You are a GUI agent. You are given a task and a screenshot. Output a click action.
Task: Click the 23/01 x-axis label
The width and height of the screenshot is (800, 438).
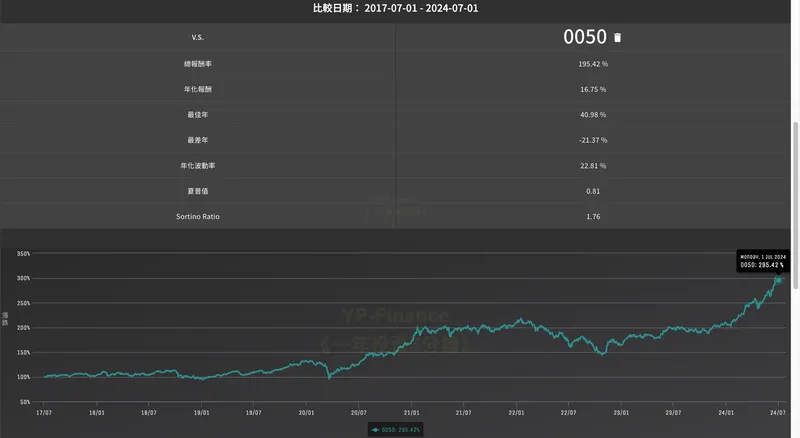pyautogui.click(x=621, y=412)
